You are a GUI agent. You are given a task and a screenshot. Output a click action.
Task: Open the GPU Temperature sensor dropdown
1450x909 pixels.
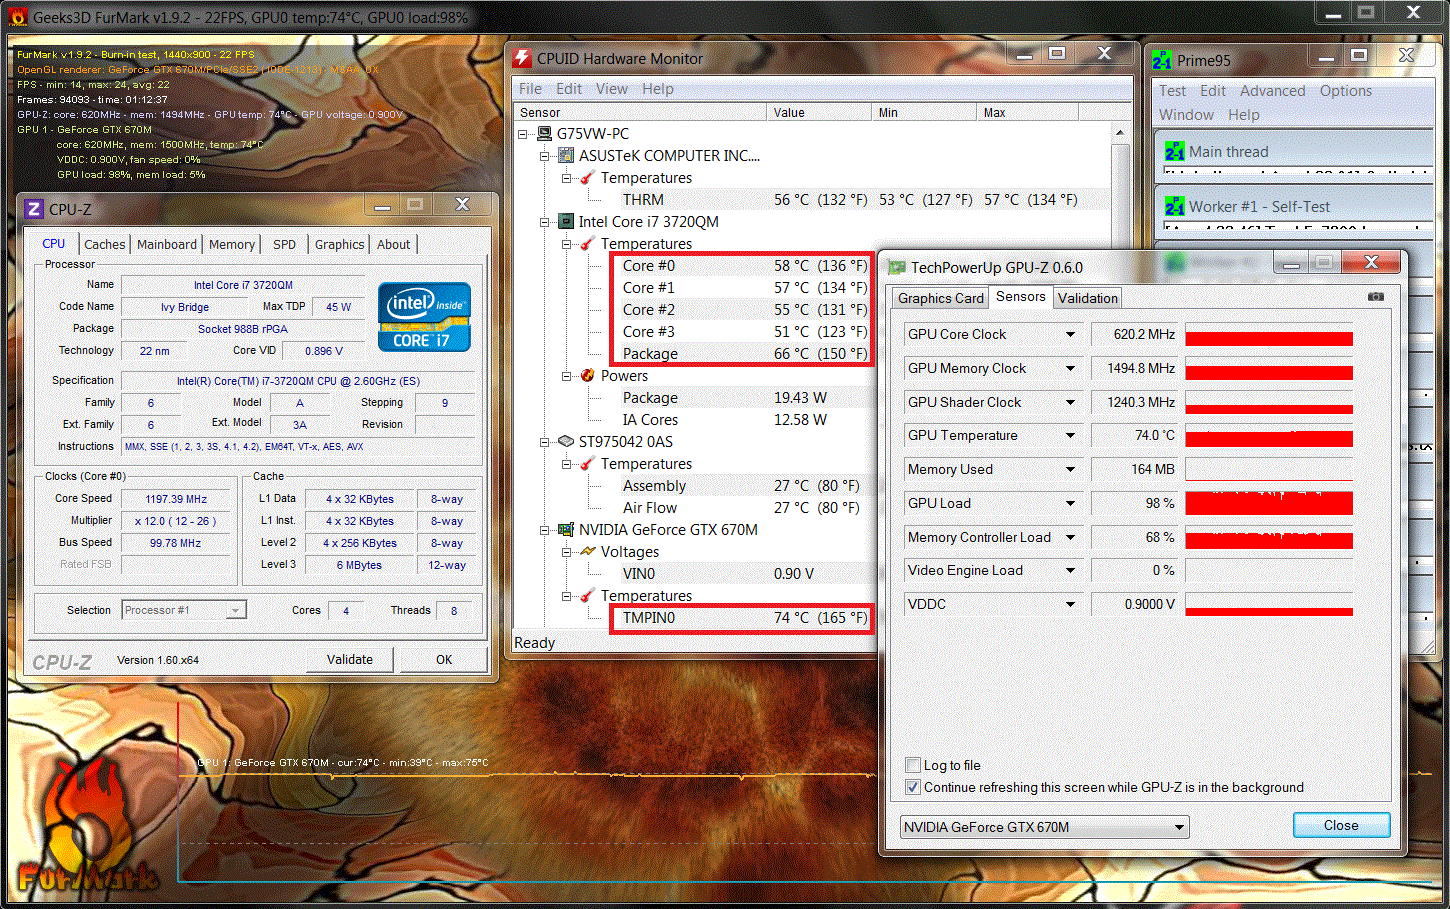(x=1070, y=435)
